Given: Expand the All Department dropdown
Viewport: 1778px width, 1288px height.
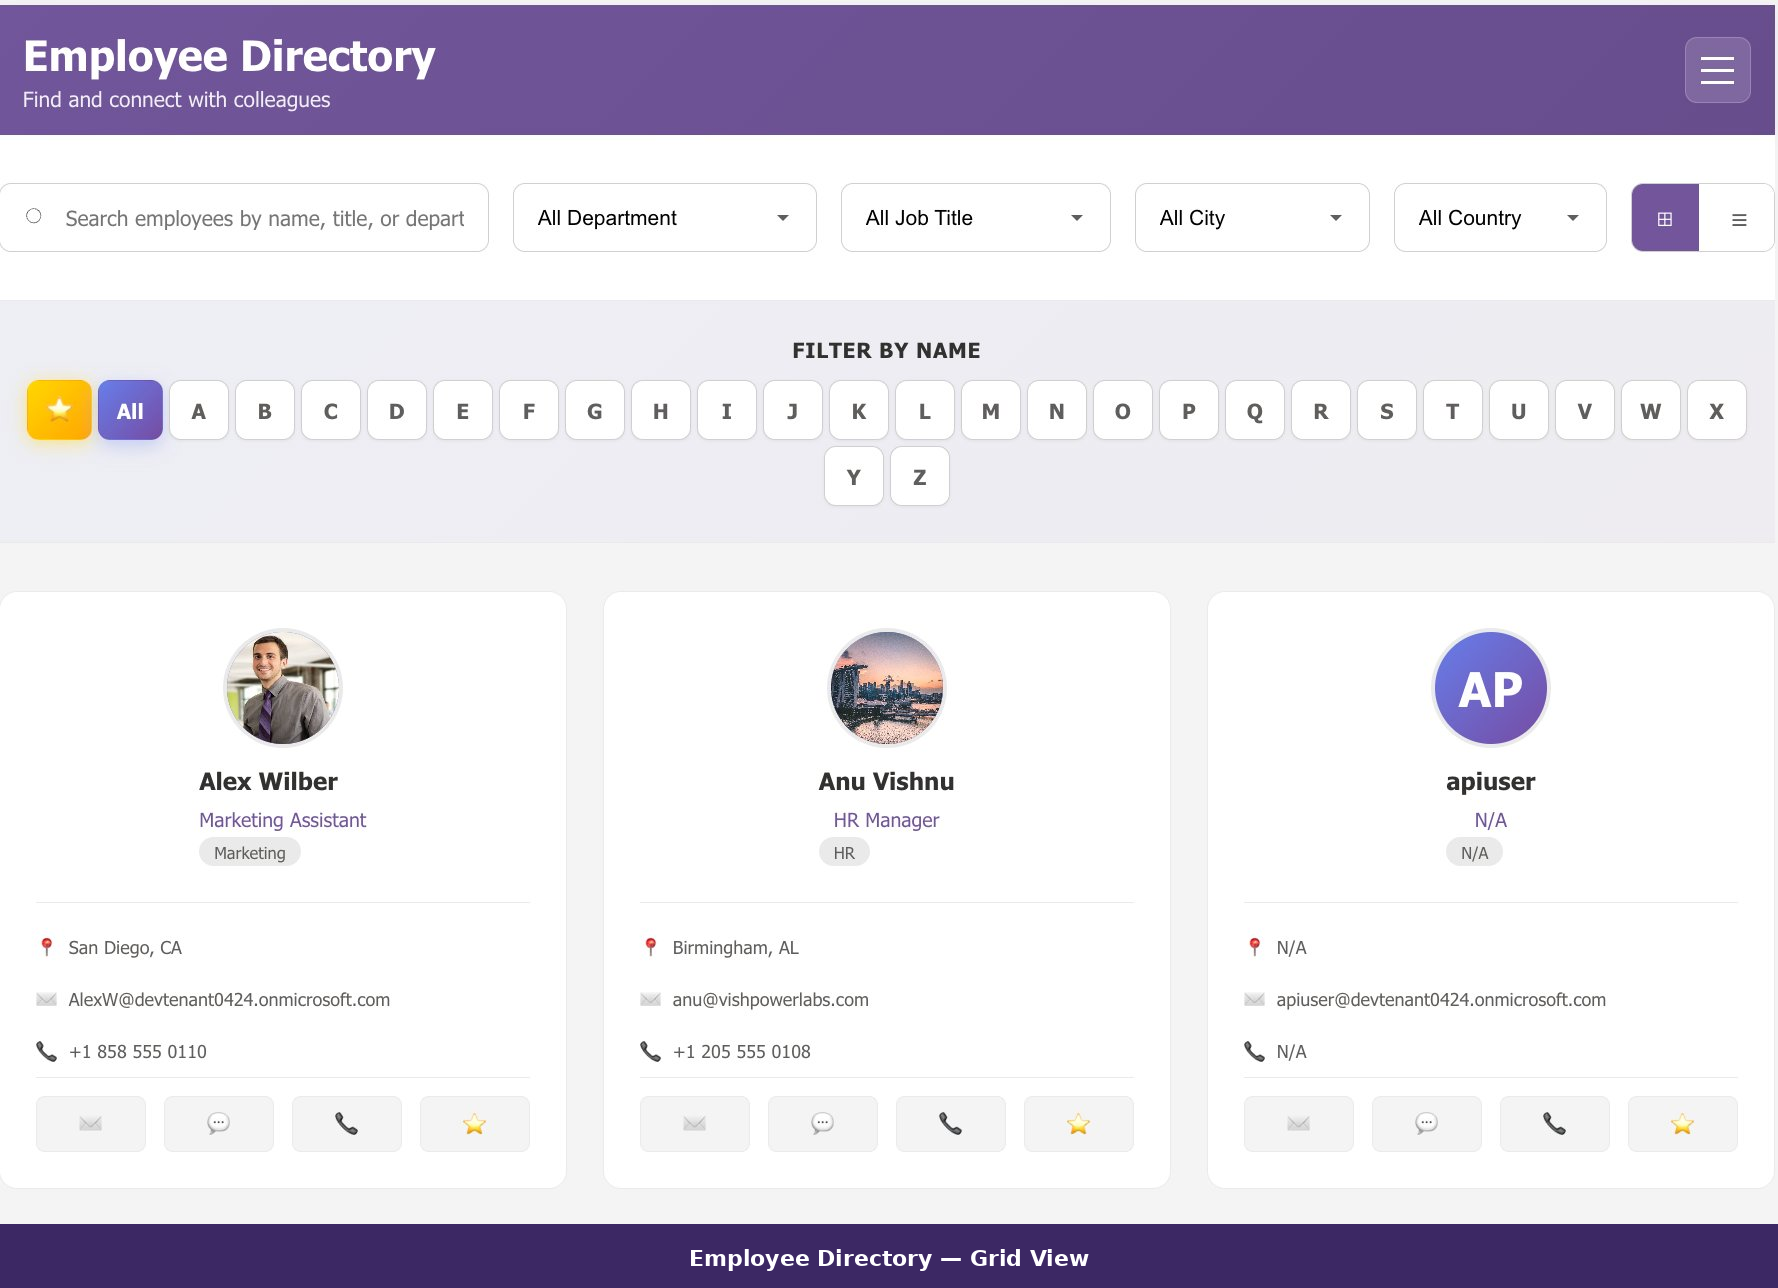Looking at the screenshot, I should [665, 218].
